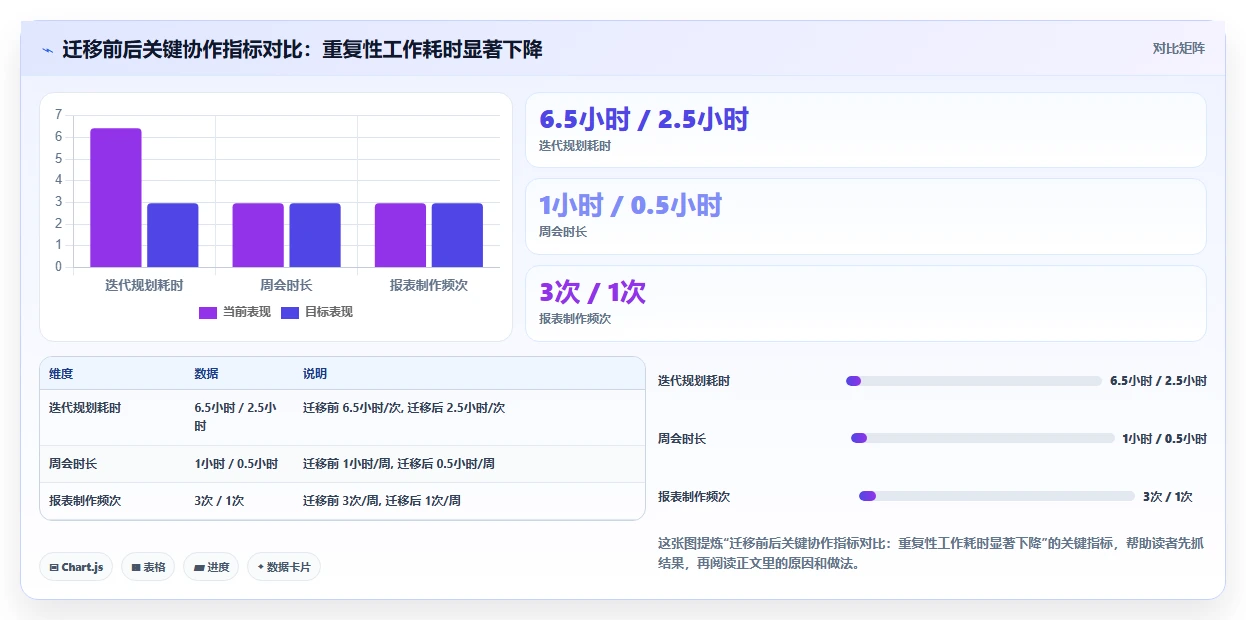The width and height of the screenshot is (1246, 620).
Task: Toggle the 当前表现 legend swatch
Action: [x=208, y=312]
